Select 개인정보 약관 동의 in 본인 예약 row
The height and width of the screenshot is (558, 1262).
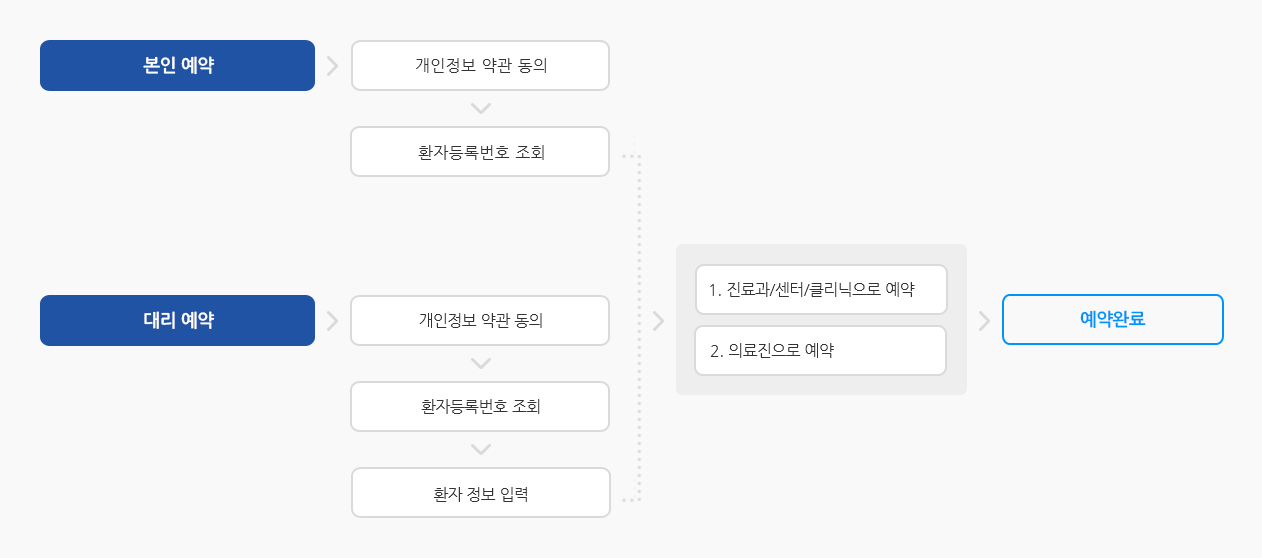coord(480,66)
